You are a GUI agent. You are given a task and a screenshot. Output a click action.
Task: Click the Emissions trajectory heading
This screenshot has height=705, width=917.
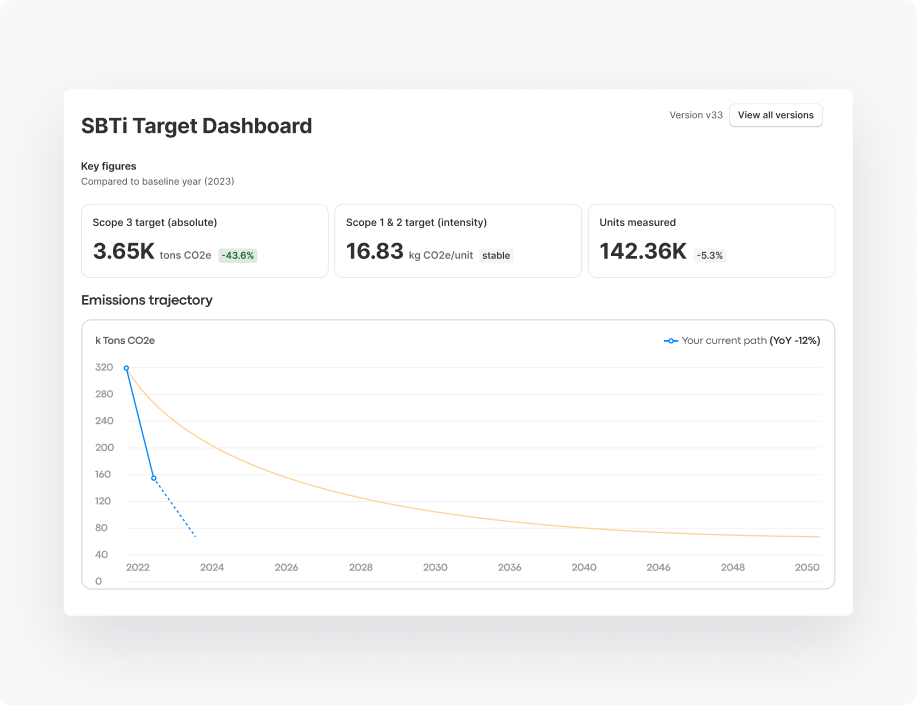click(147, 300)
